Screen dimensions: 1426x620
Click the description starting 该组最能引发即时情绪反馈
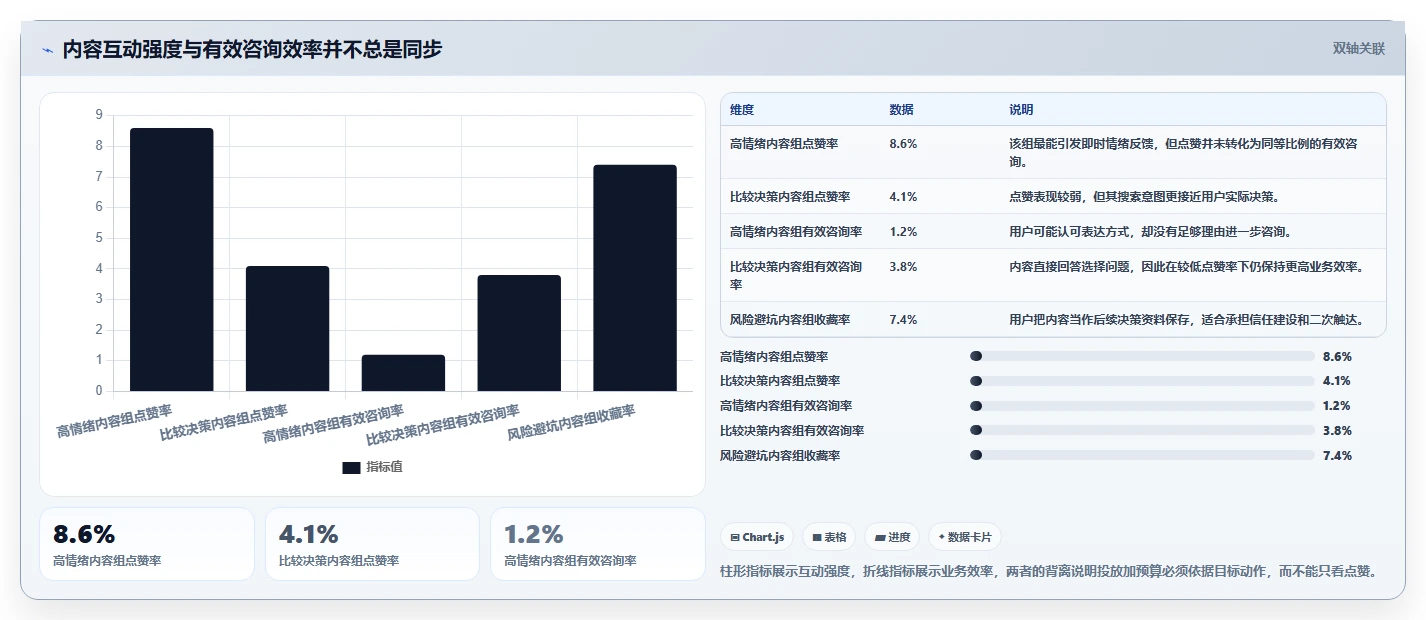tap(1183, 153)
